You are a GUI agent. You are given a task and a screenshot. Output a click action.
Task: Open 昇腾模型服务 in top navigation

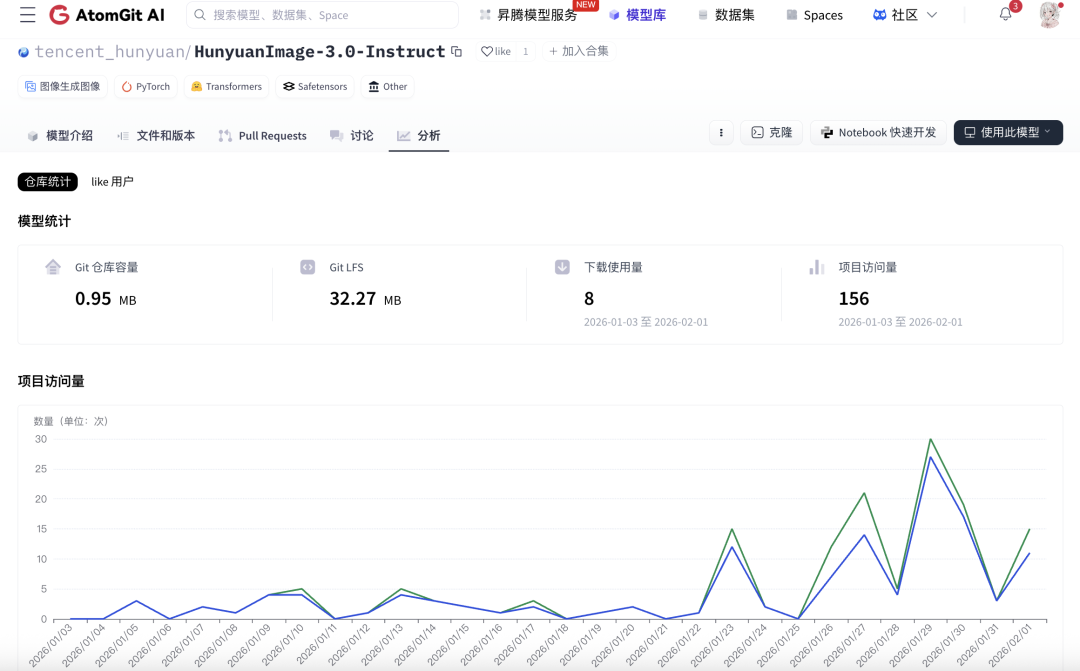click(529, 14)
